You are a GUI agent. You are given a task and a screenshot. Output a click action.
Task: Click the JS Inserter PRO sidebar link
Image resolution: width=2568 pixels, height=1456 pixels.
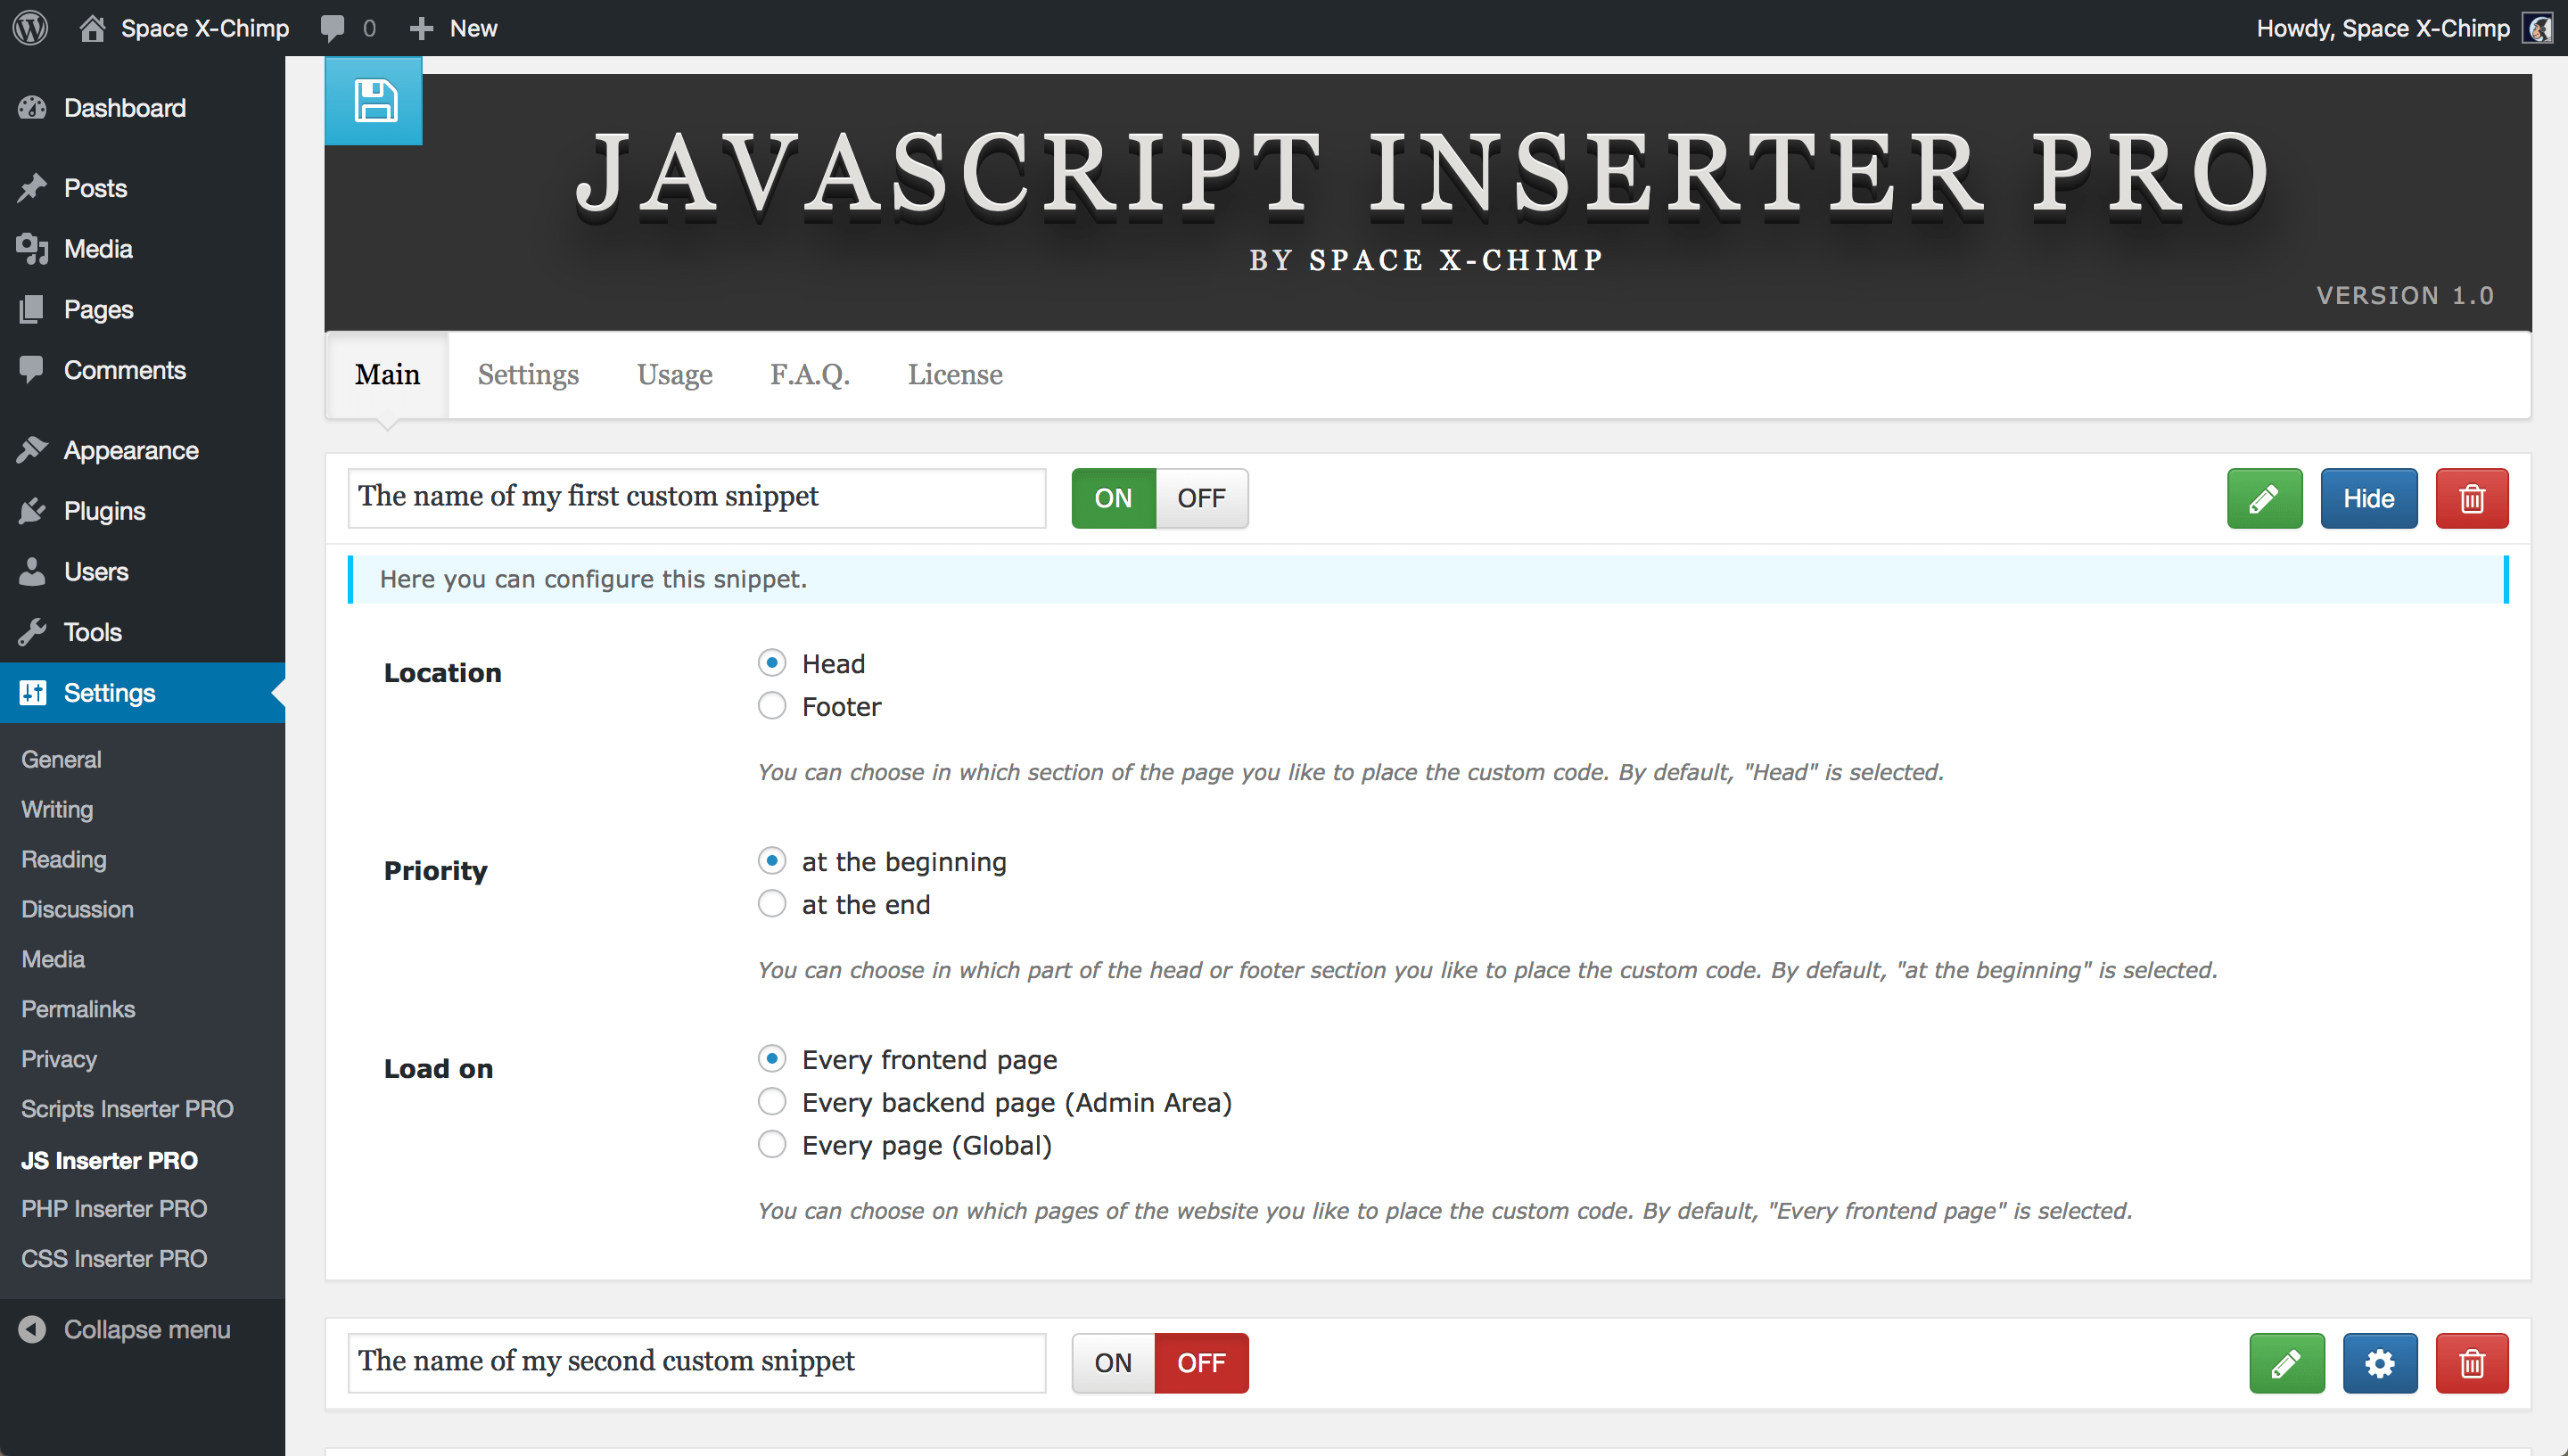[110, 1160]
